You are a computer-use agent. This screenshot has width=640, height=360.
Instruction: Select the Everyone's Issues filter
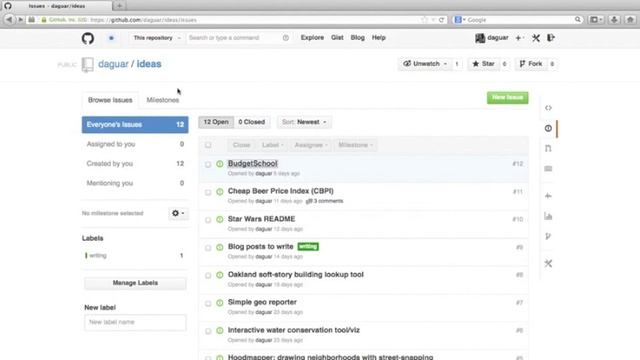point(135,124)
